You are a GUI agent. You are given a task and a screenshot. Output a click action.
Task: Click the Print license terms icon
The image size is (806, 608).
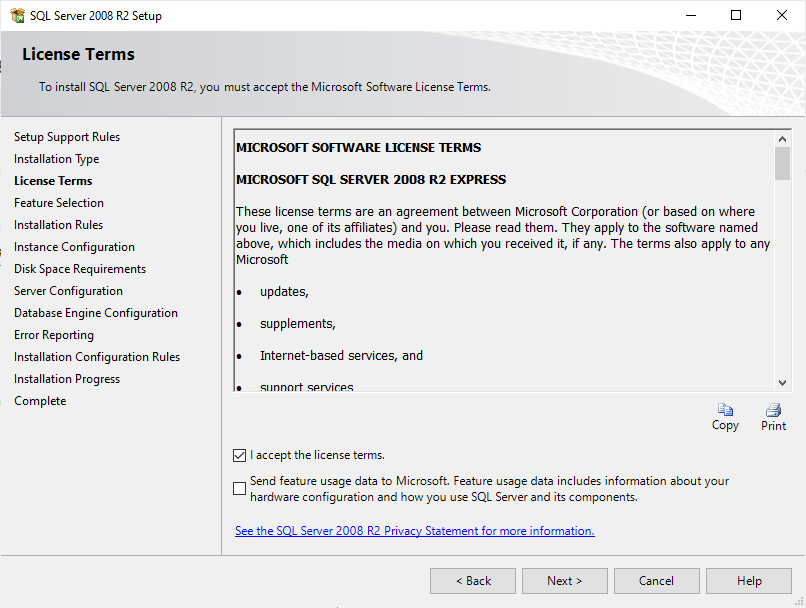click(773, 410)
